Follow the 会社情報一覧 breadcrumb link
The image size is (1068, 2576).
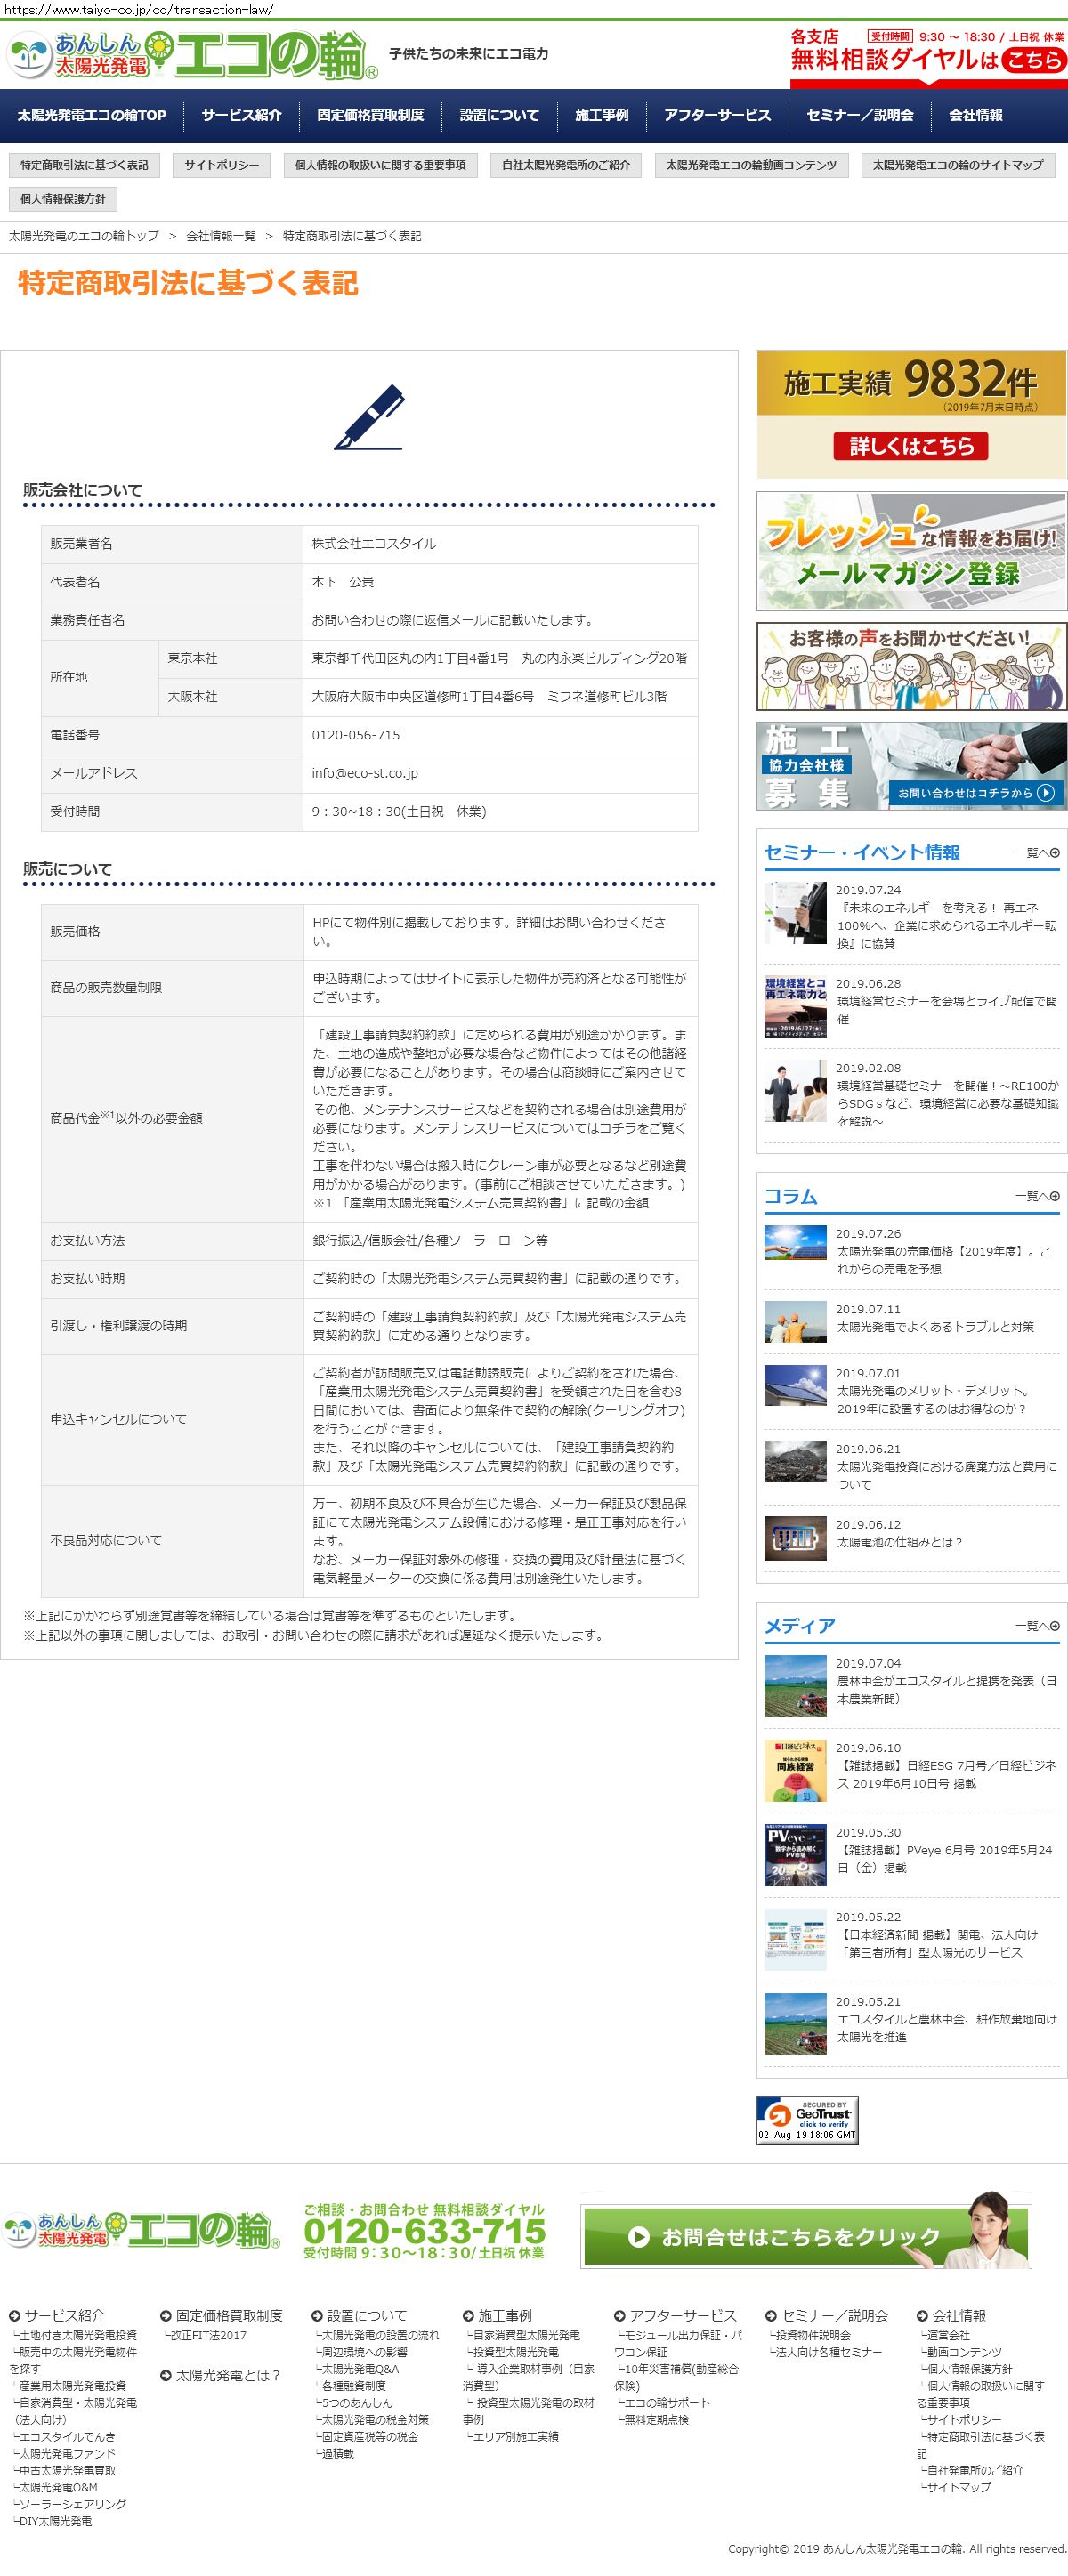(220, 236)
